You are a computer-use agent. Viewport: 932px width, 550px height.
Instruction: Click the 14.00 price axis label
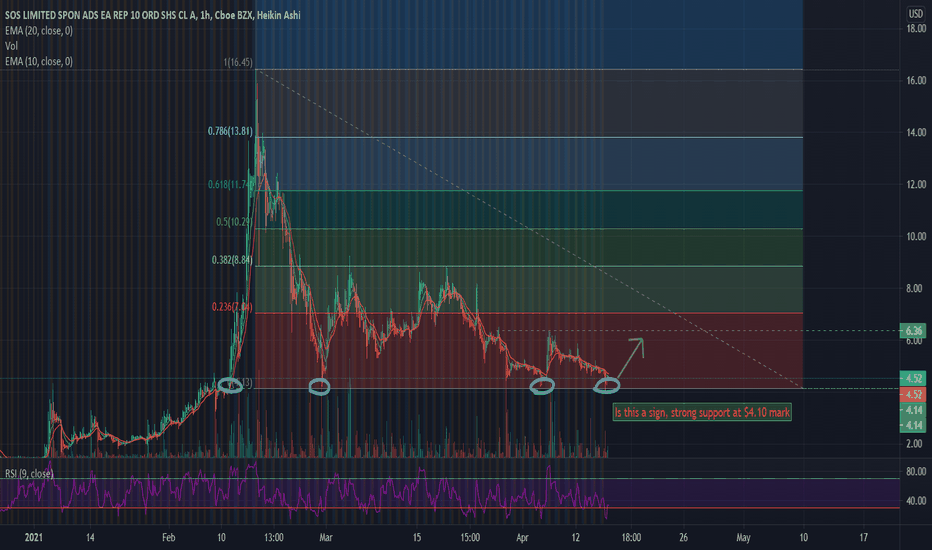pos(916,132)
